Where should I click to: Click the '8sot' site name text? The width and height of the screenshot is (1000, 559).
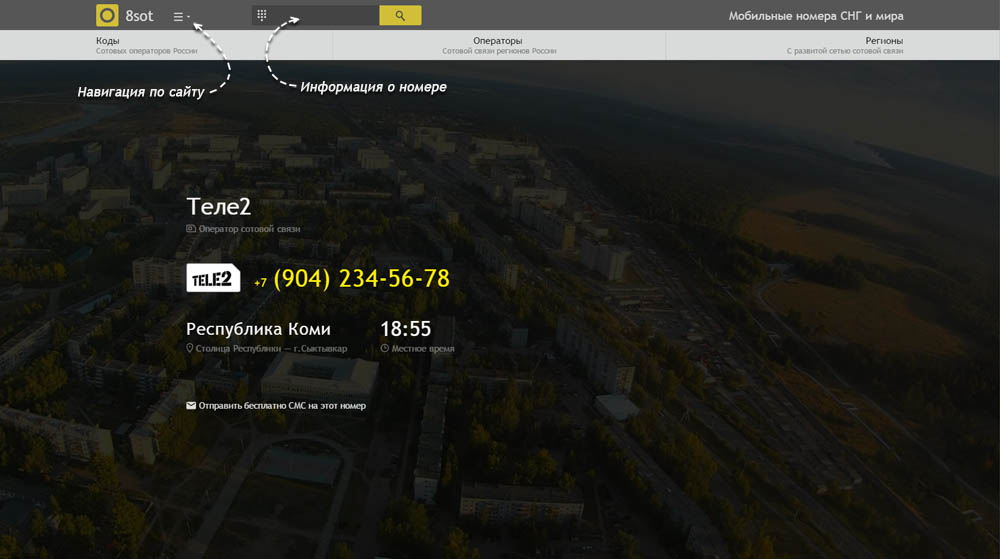pyautogui.click(x=139, y=16)
